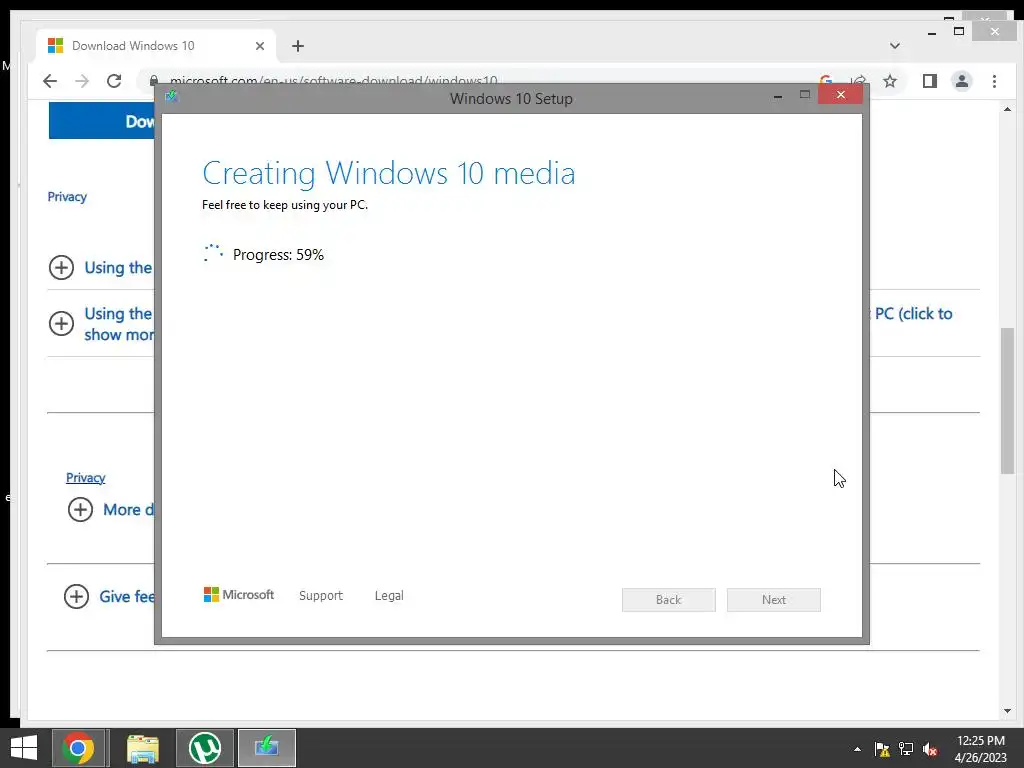This screenshot has width=1024, height=768.
Task: Open Chrome side panel icon
Action: (x=929, y=81)
